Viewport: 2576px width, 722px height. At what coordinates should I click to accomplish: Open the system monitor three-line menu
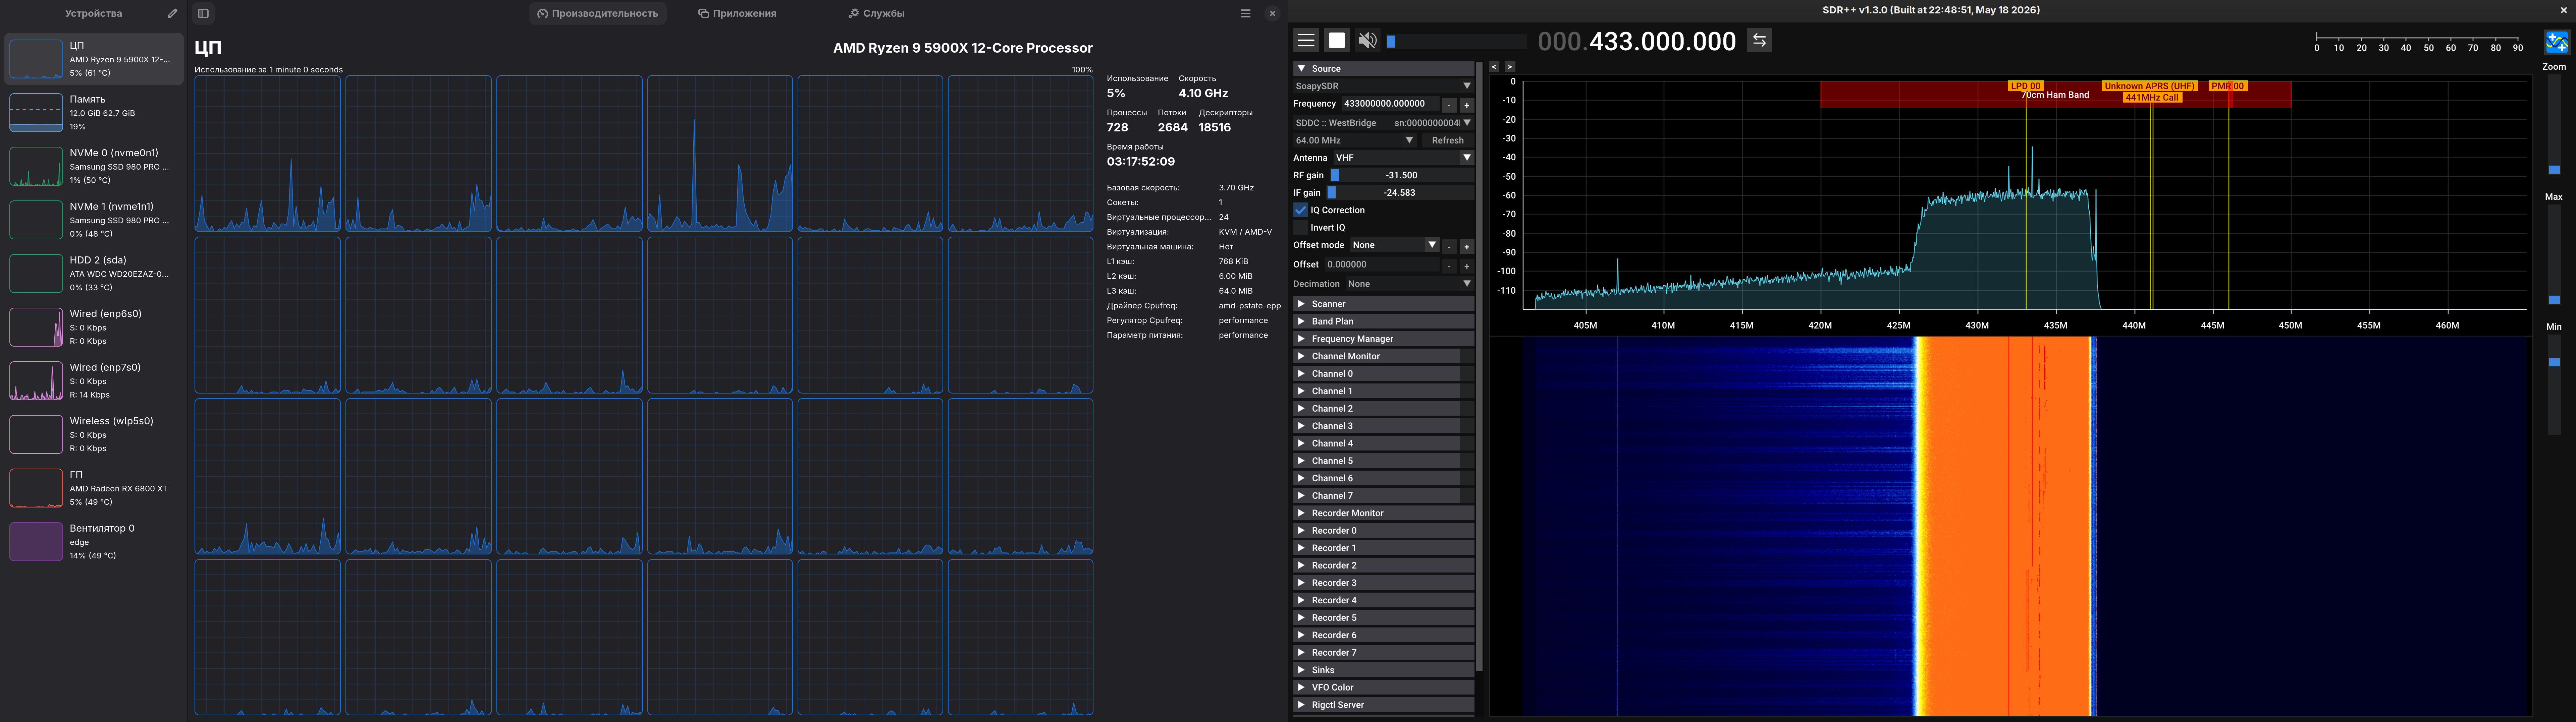(1245, 13)
